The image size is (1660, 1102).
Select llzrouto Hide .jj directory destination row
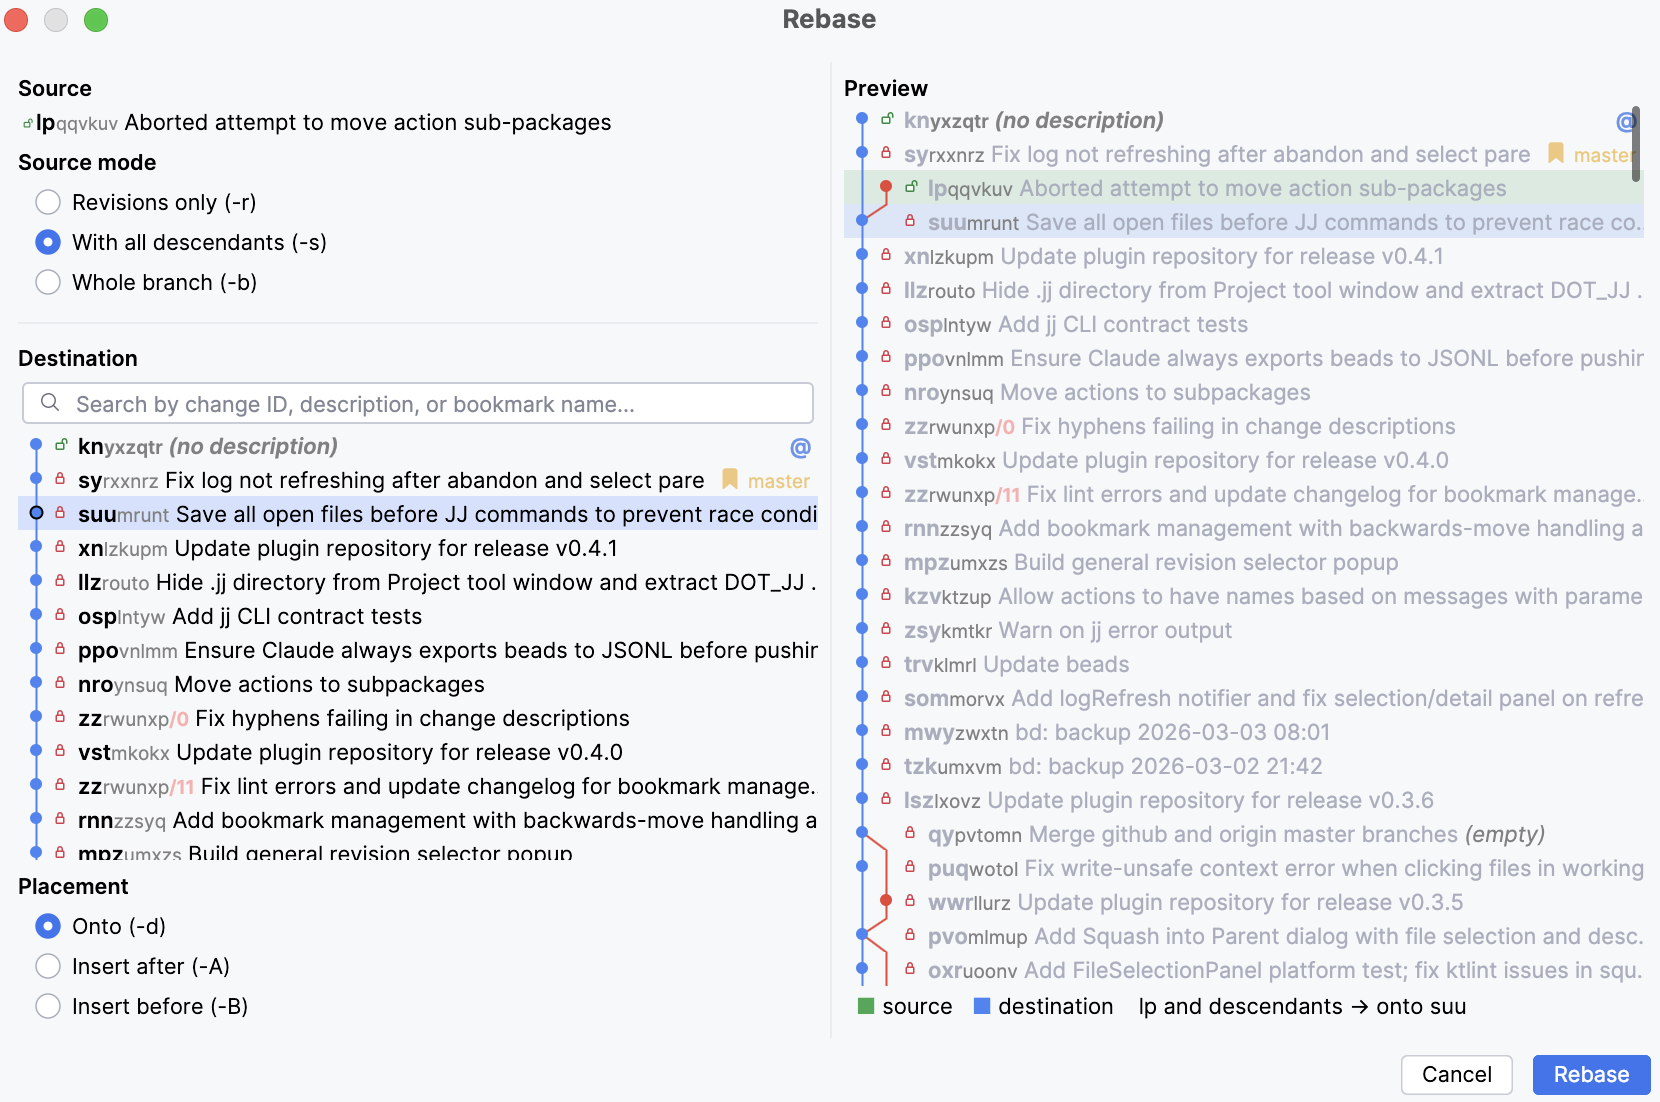pyautogui.click(x=418, y=582)
